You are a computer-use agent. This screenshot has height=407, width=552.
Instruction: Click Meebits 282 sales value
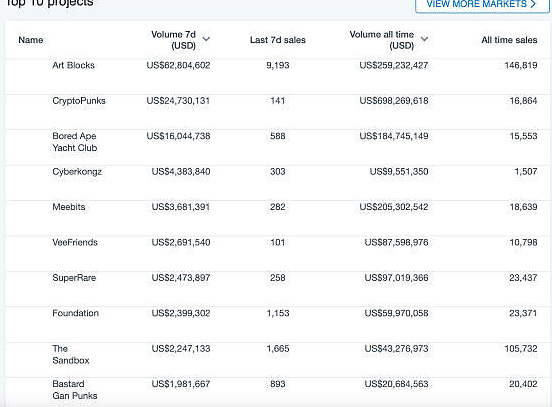pos(278,207)
